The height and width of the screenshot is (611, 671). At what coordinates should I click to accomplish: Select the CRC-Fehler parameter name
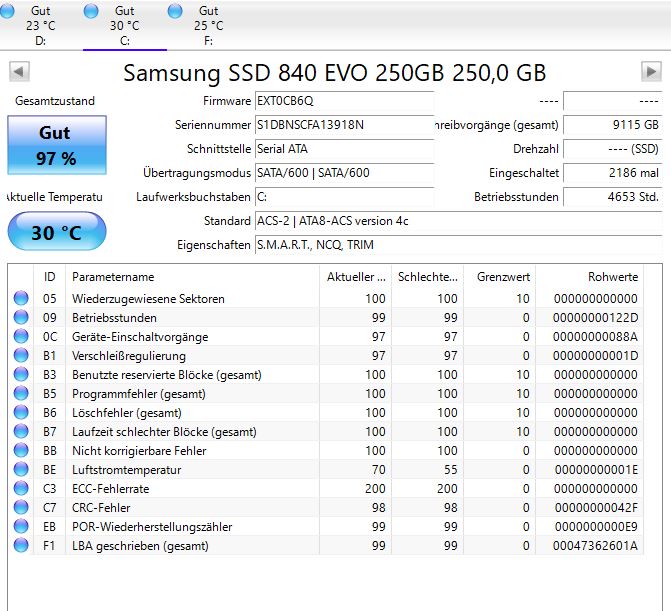tap(101, 508)
